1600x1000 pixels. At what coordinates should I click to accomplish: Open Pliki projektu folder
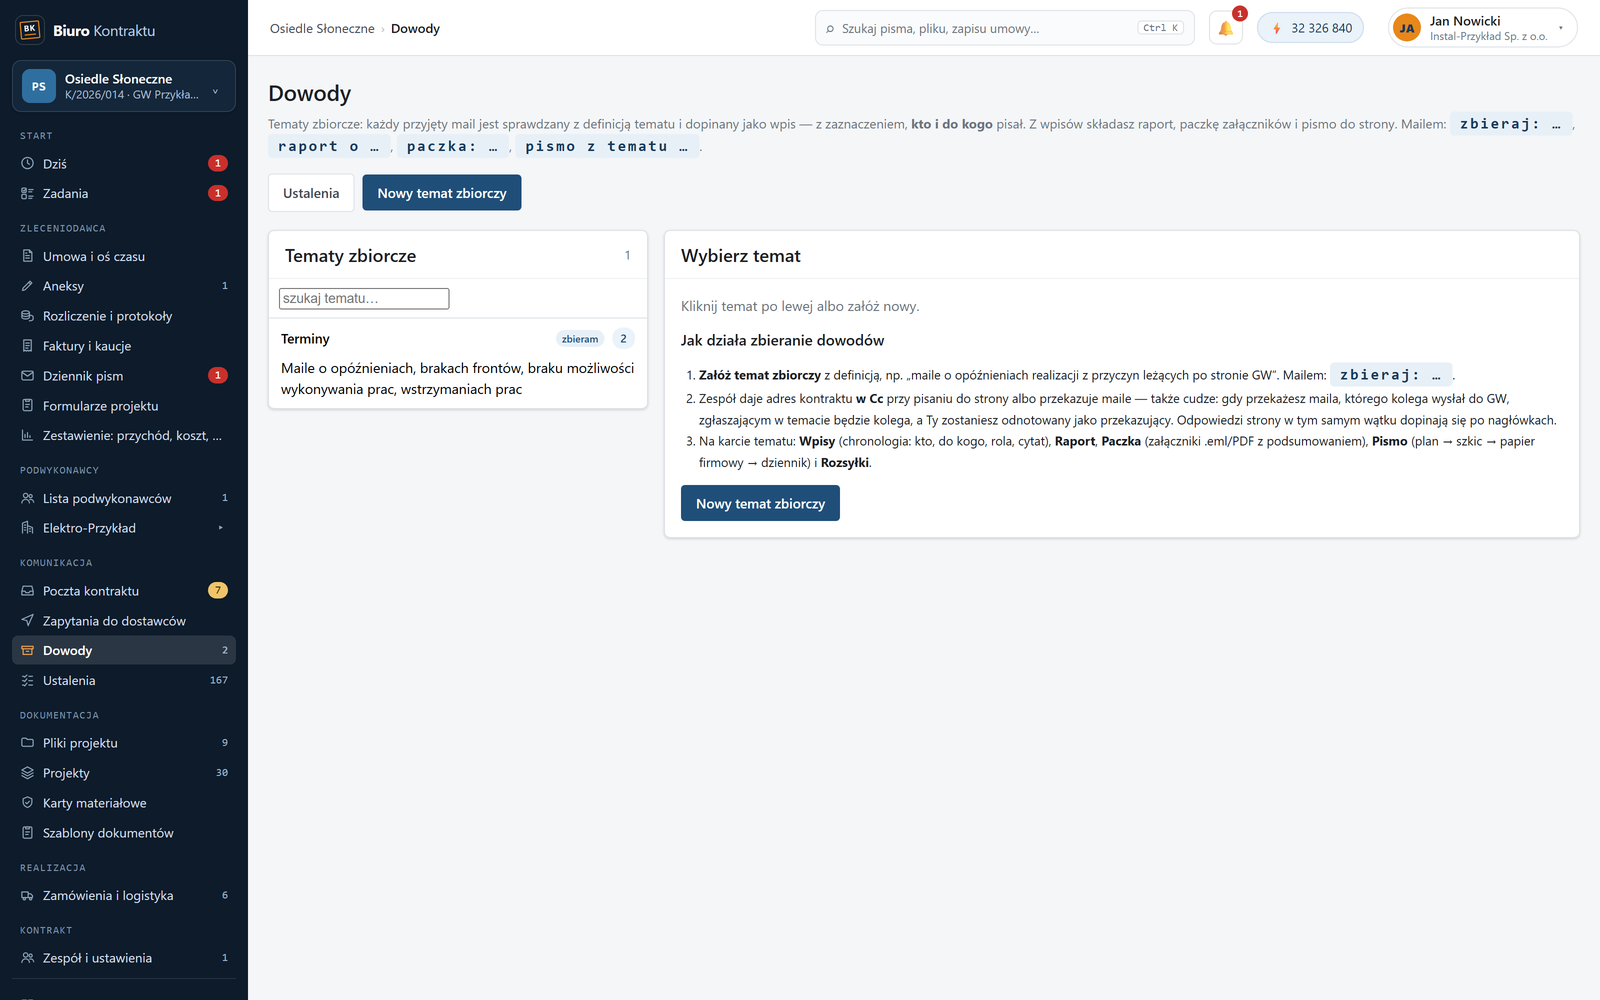[x=124, y=743]
